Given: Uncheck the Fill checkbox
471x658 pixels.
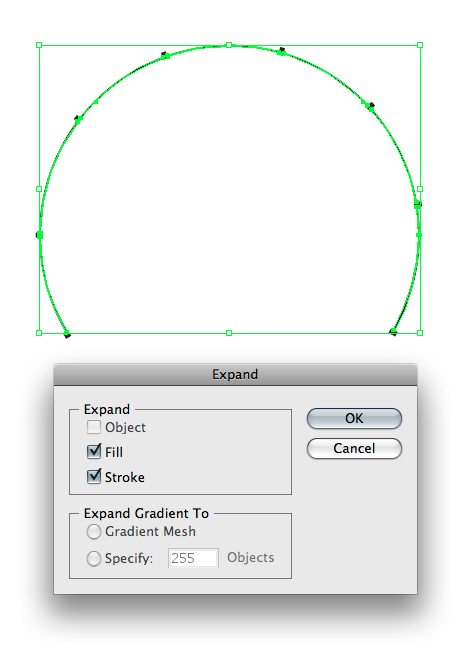Looking at the screenshot, I should 94,452.
